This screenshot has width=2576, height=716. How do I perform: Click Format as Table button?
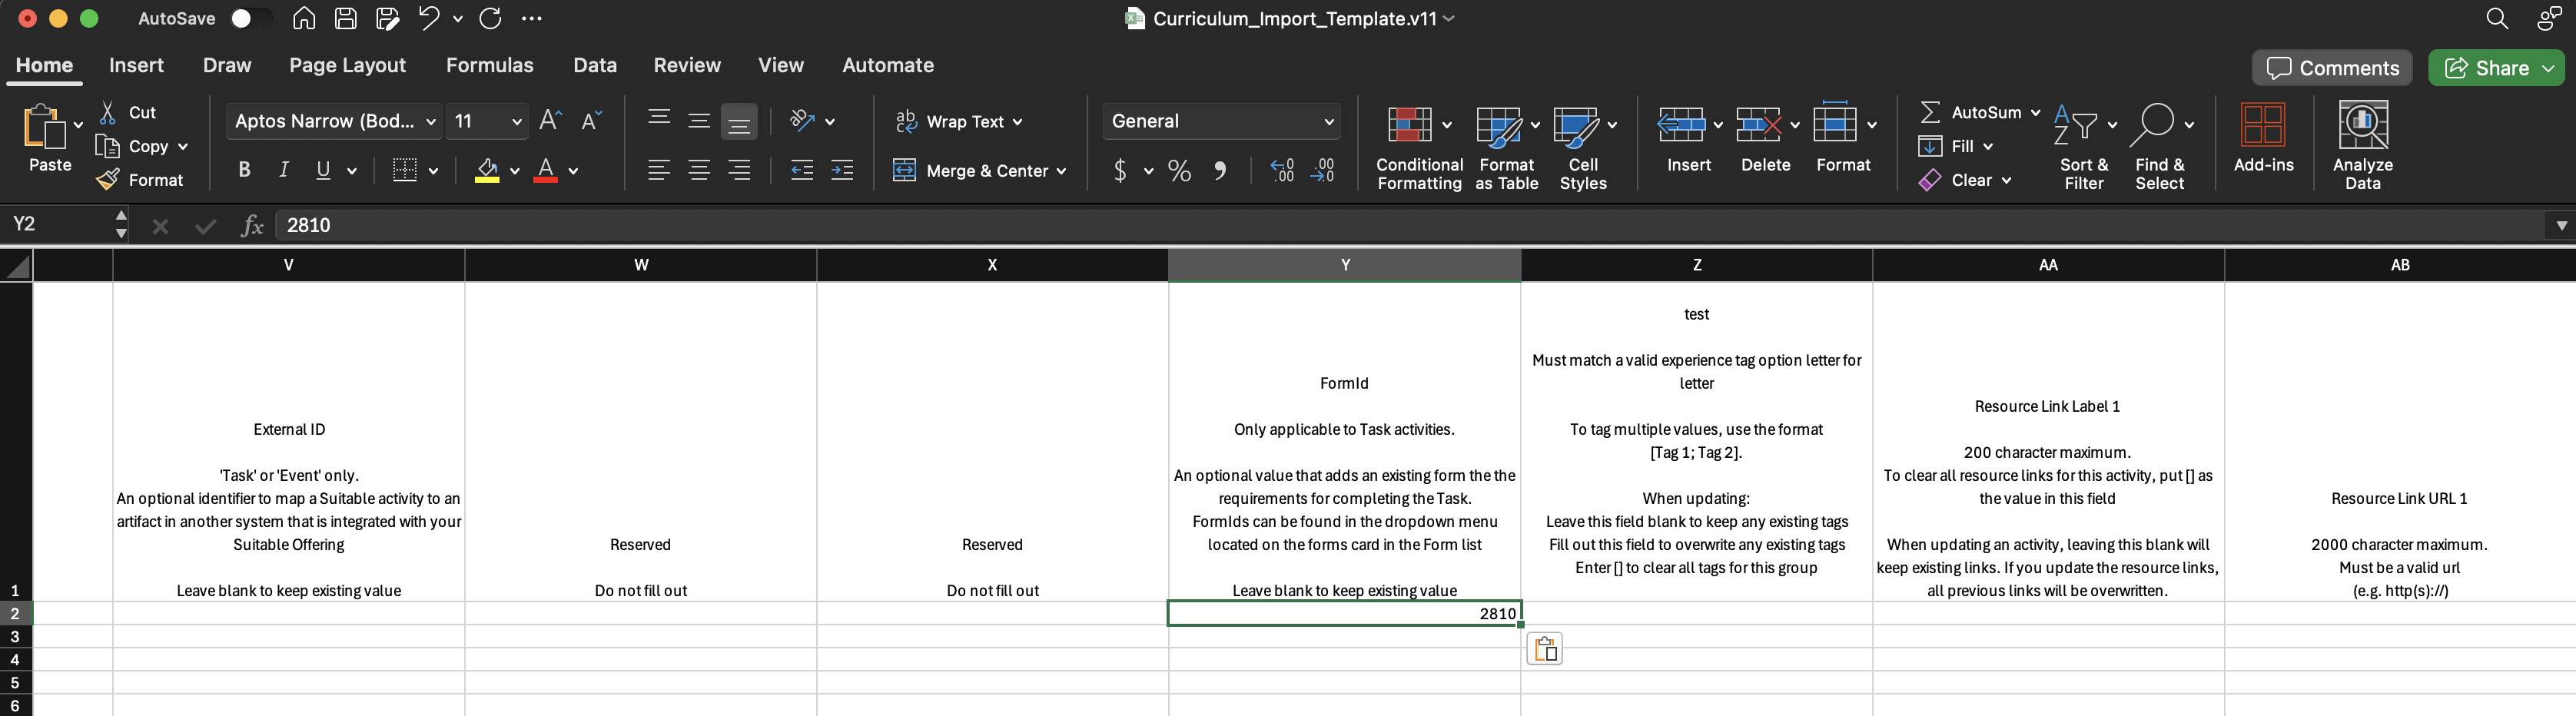[x=1506, y=146]
